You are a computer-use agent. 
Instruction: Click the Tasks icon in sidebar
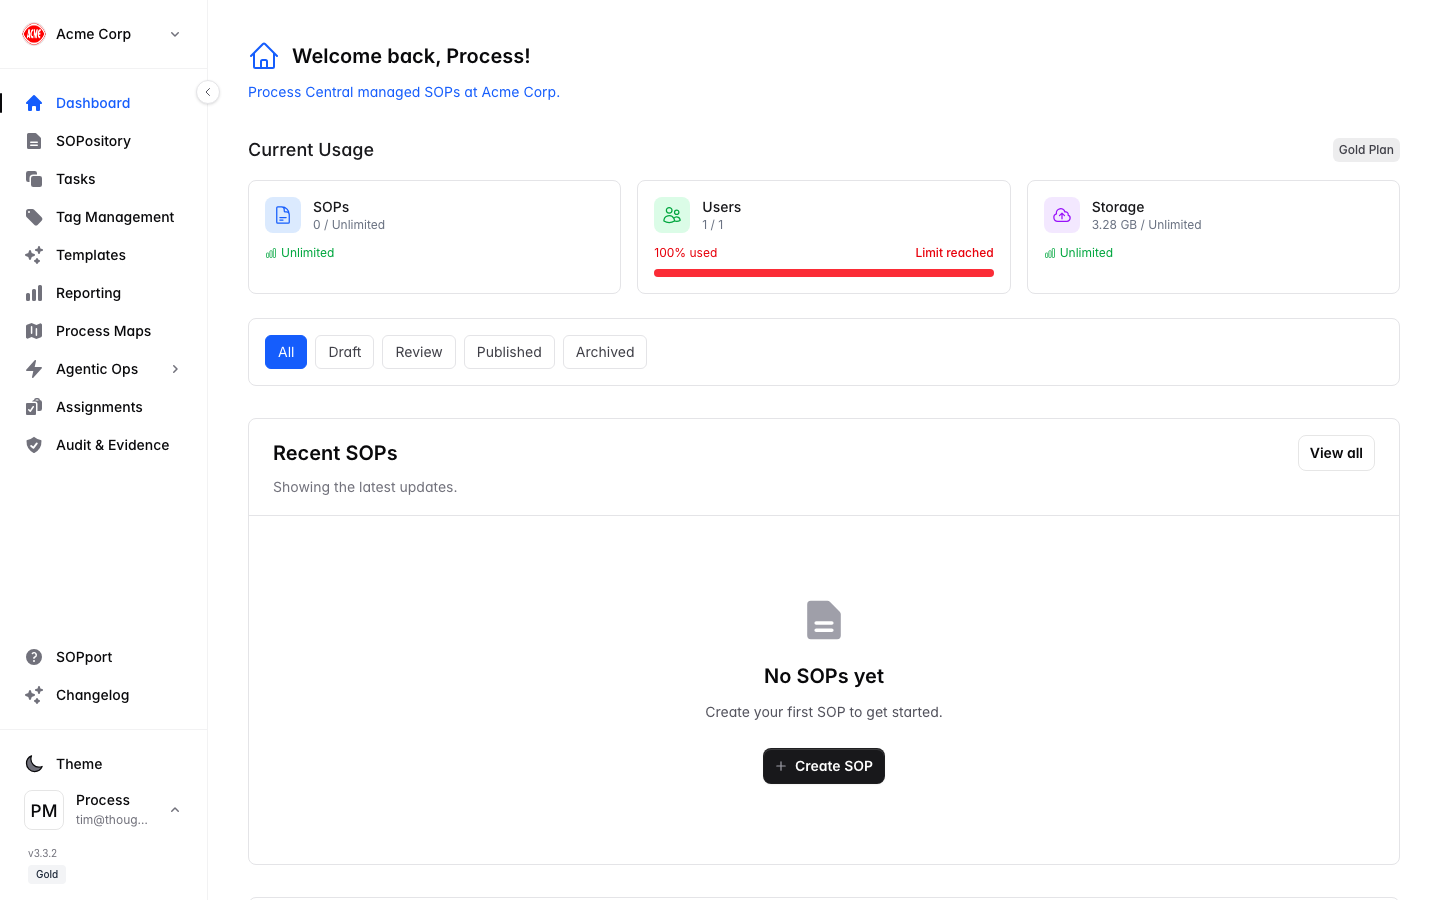(34, 179)
